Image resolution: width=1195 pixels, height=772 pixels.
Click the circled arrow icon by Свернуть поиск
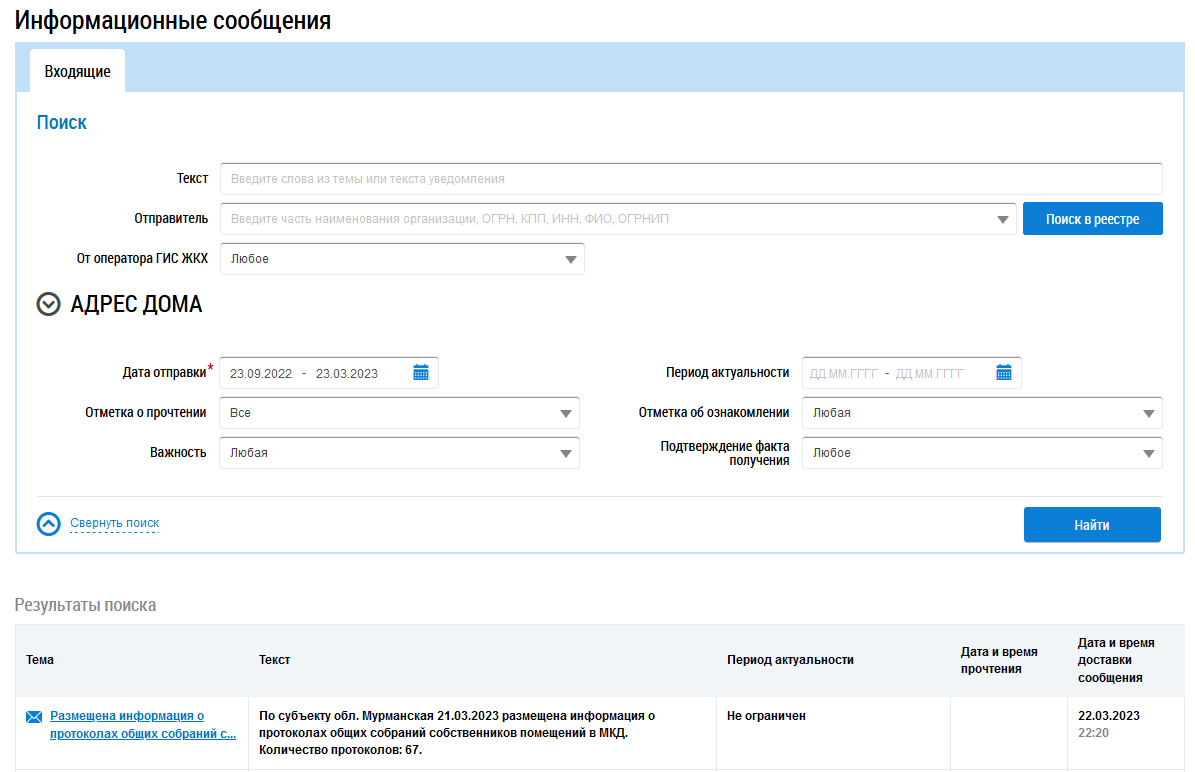pos(49,524)
